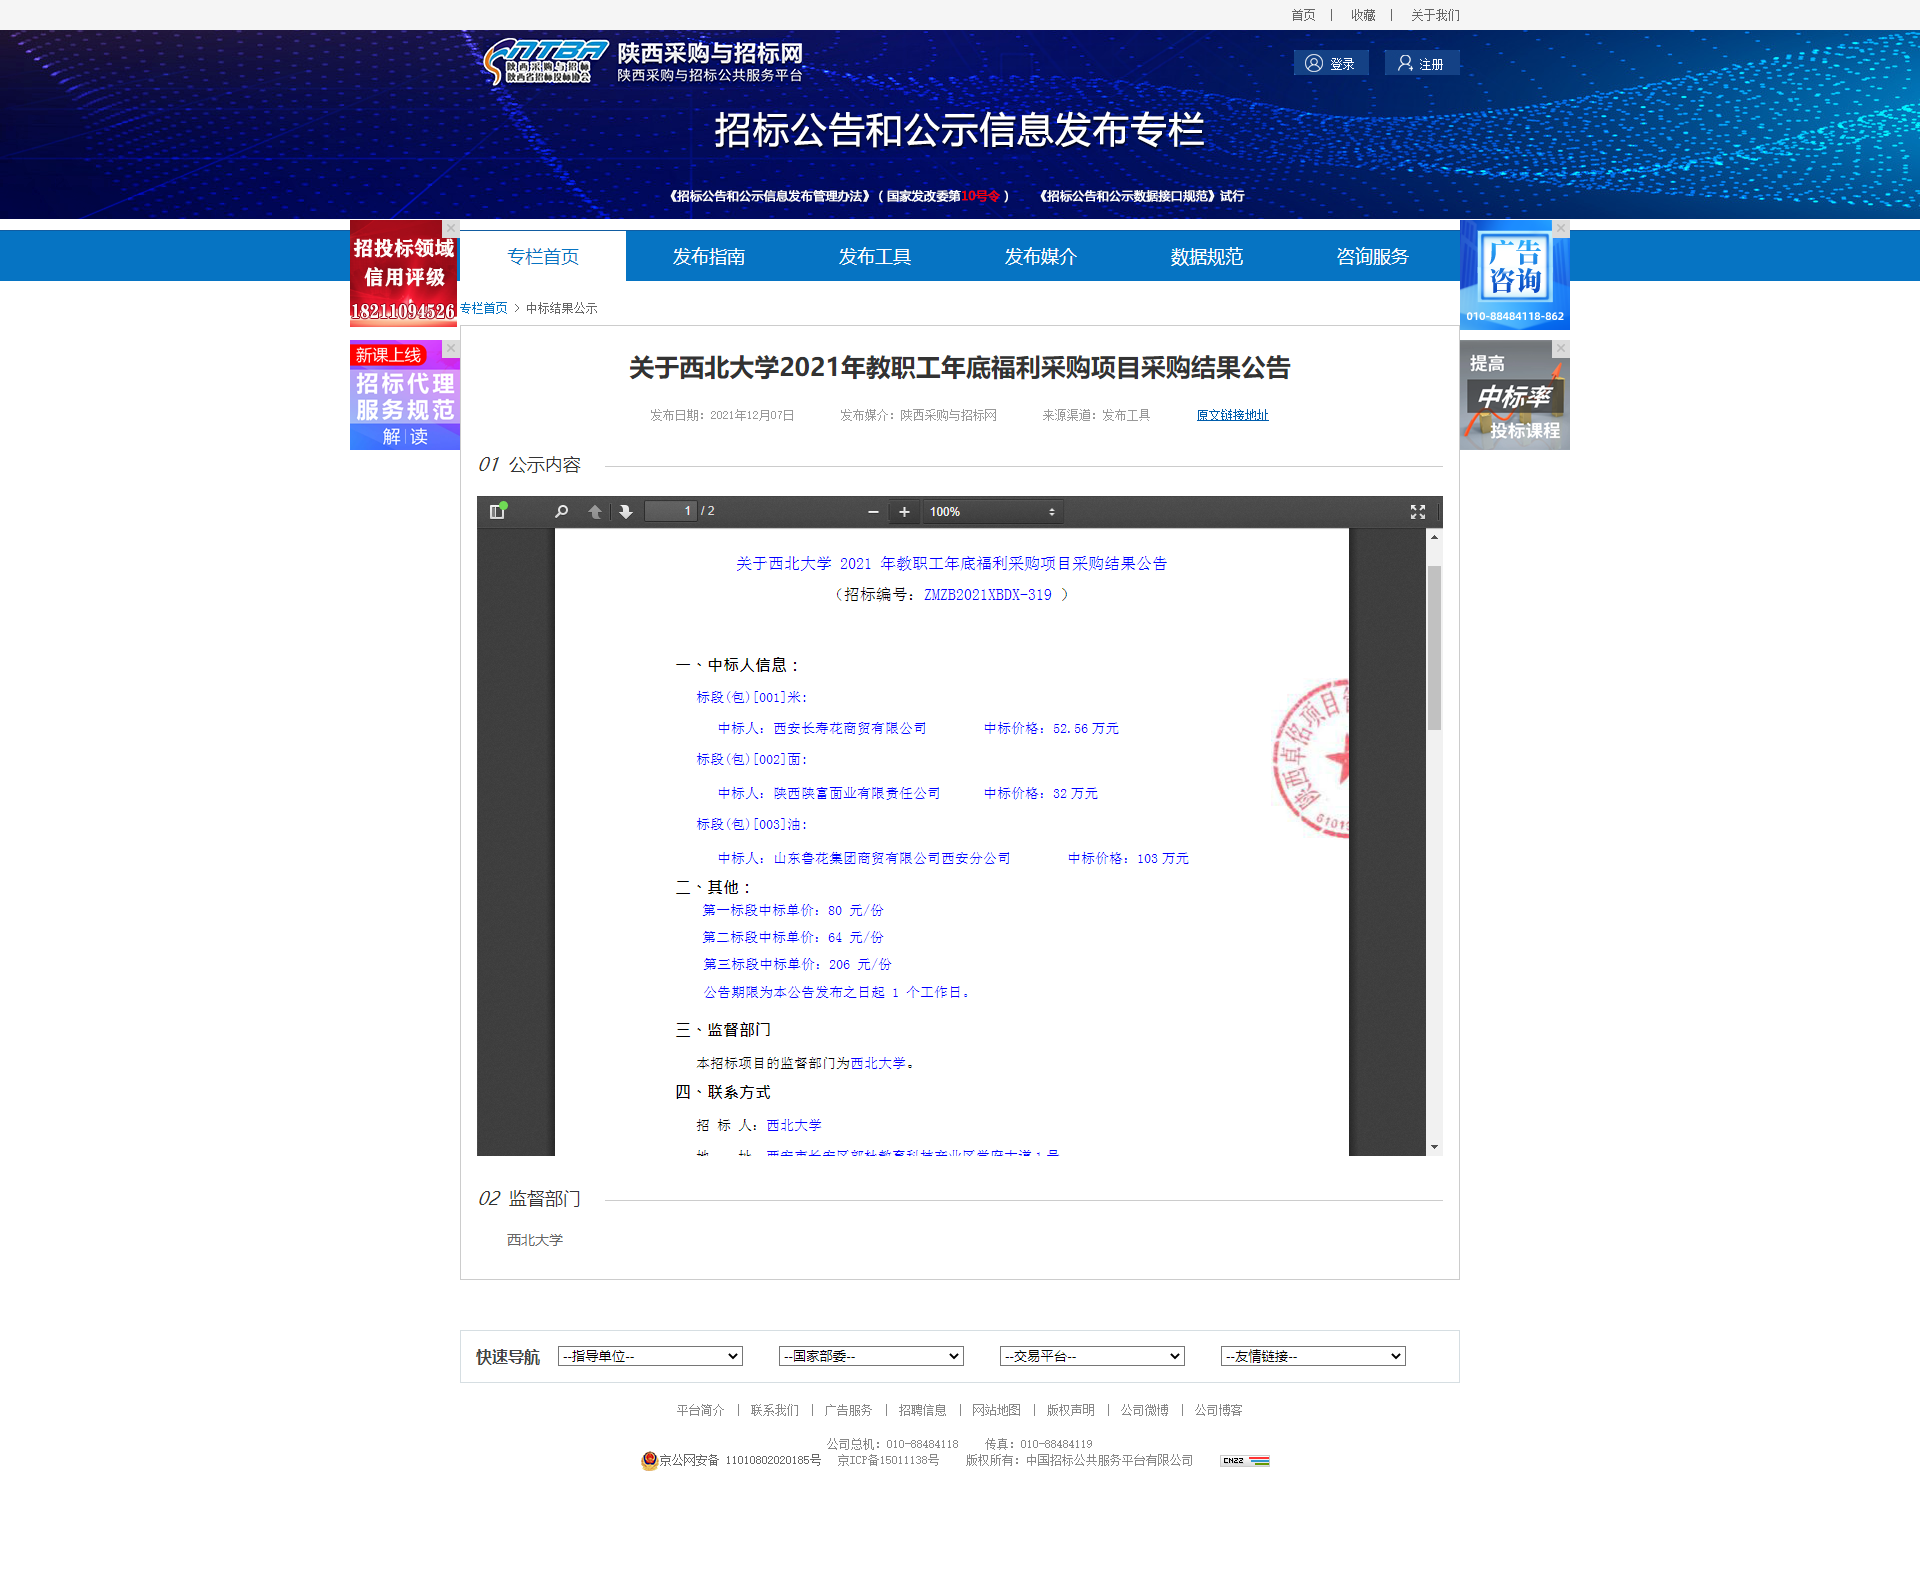This screenshot has height=1571, width=1920.
Task: Close the 招投标领域信用评级 floating ad
Action: pyautogui.click(x=451, y=228)
